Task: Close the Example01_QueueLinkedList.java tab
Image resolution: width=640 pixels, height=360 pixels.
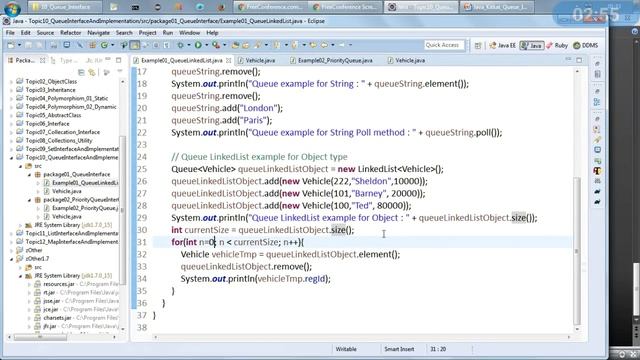Action: (229, 60)
